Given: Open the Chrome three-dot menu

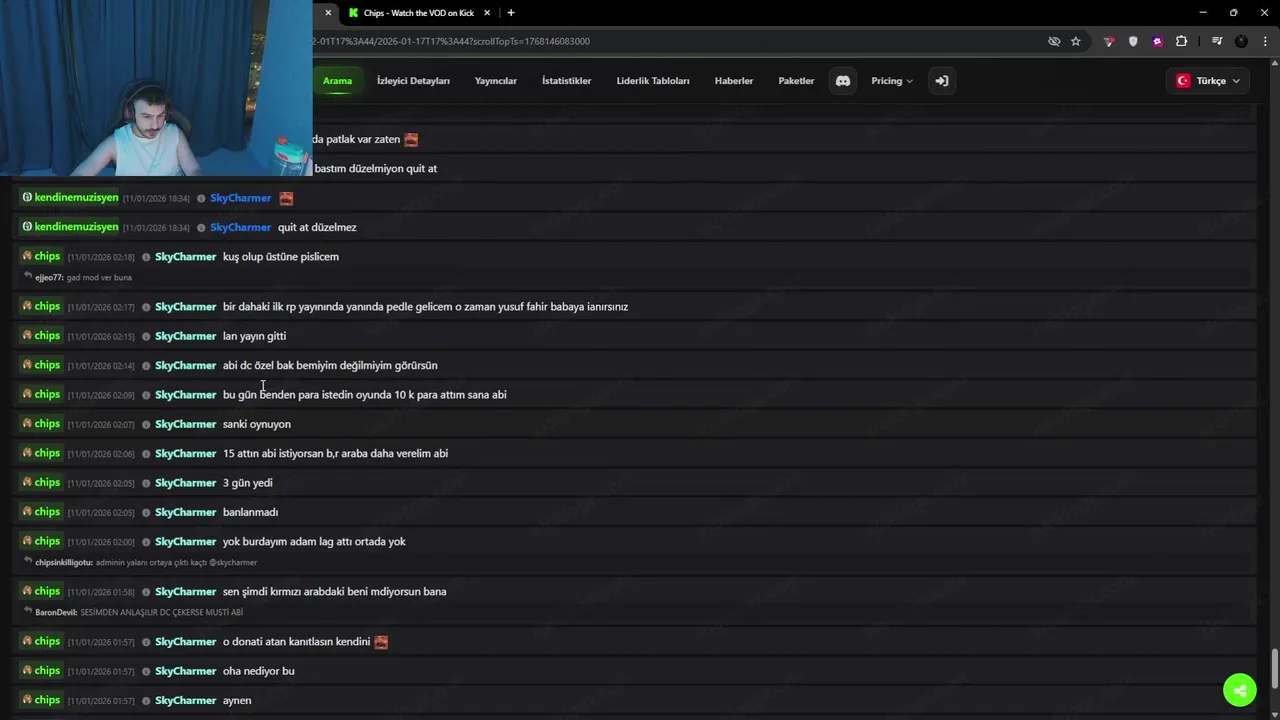Looking at the screenshot, I should [x=1266, y=41].
